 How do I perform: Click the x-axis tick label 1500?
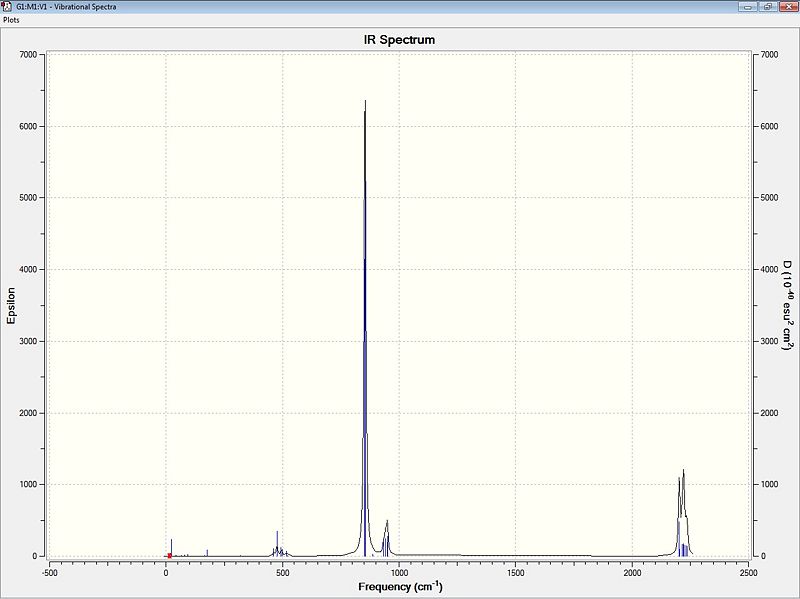pyautogui.click(x=516, y=572)
